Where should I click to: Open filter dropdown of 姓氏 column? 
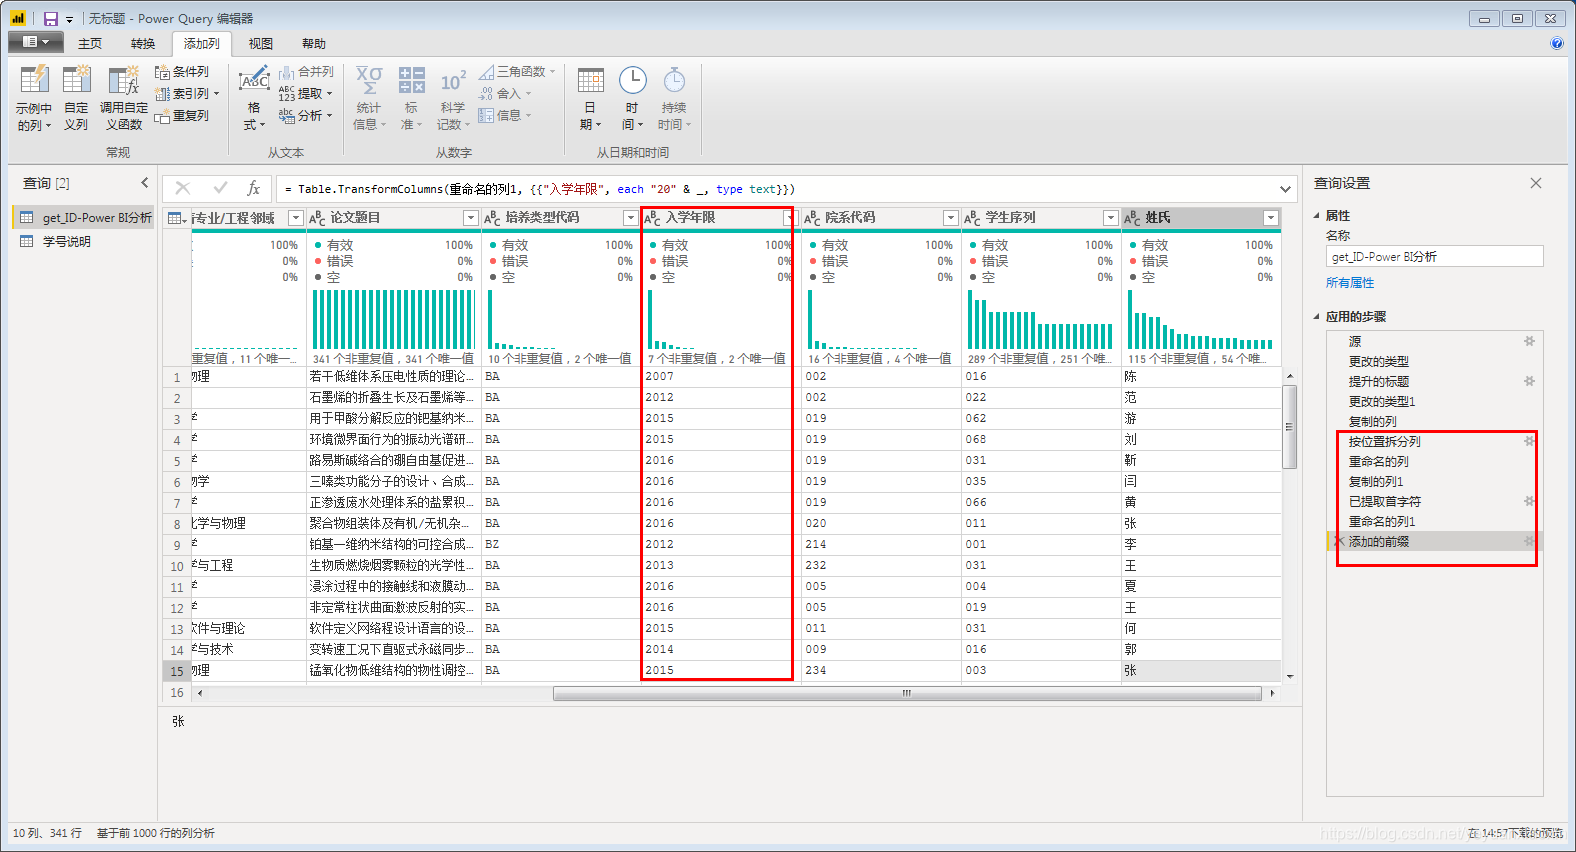tap(1270, 218)
